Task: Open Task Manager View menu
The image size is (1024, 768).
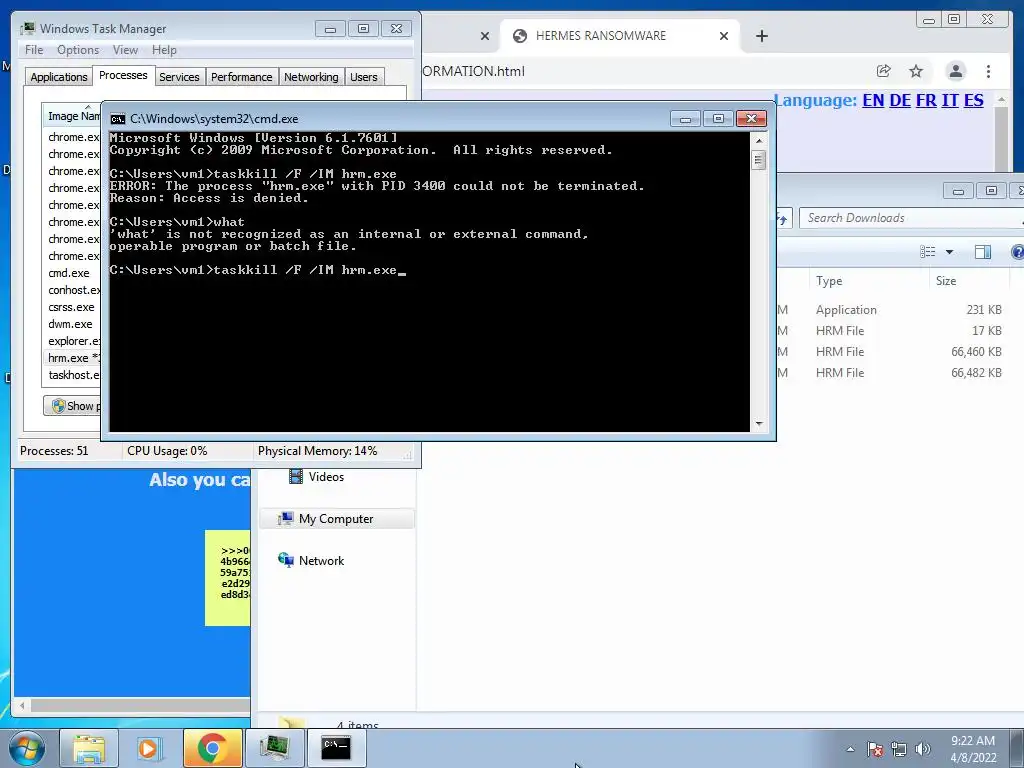Action: click(x=125, y=50)
